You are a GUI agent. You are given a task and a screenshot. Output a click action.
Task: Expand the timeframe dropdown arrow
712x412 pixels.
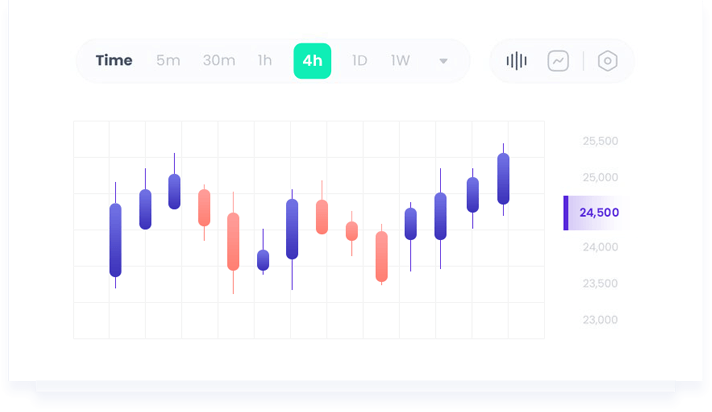tap(443, 61)
